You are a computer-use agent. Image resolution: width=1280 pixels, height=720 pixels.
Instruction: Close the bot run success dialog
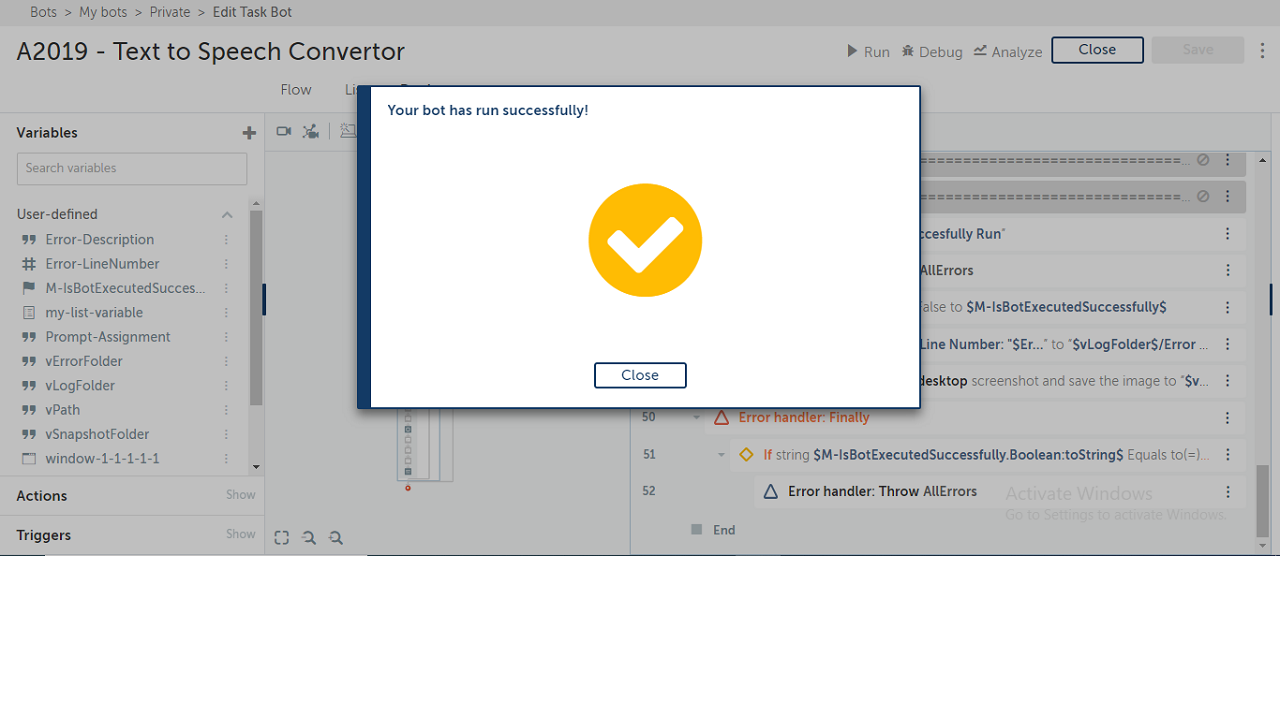640,375
